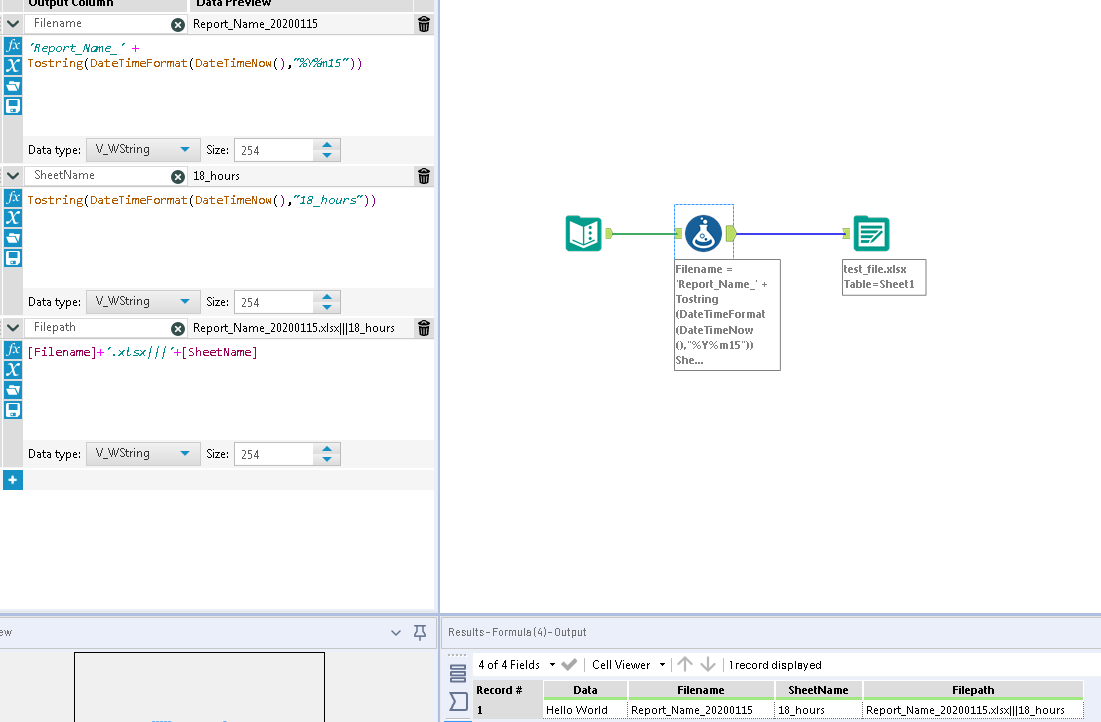
Task: Save the Filepath expression
Action: [x=13, y=410]
